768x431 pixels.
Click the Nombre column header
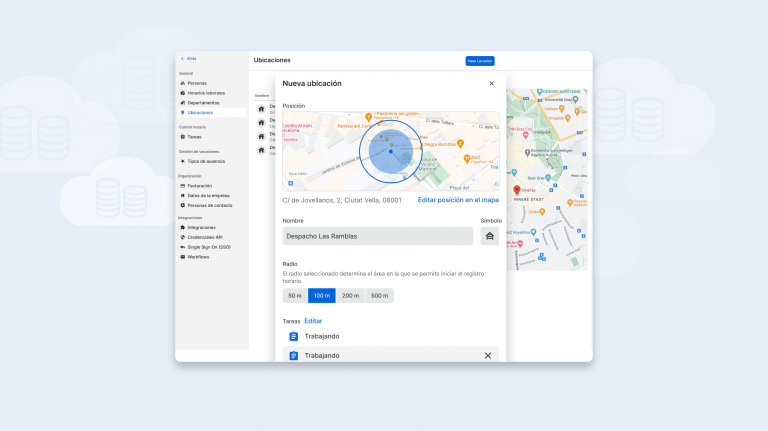pos(262,96)
